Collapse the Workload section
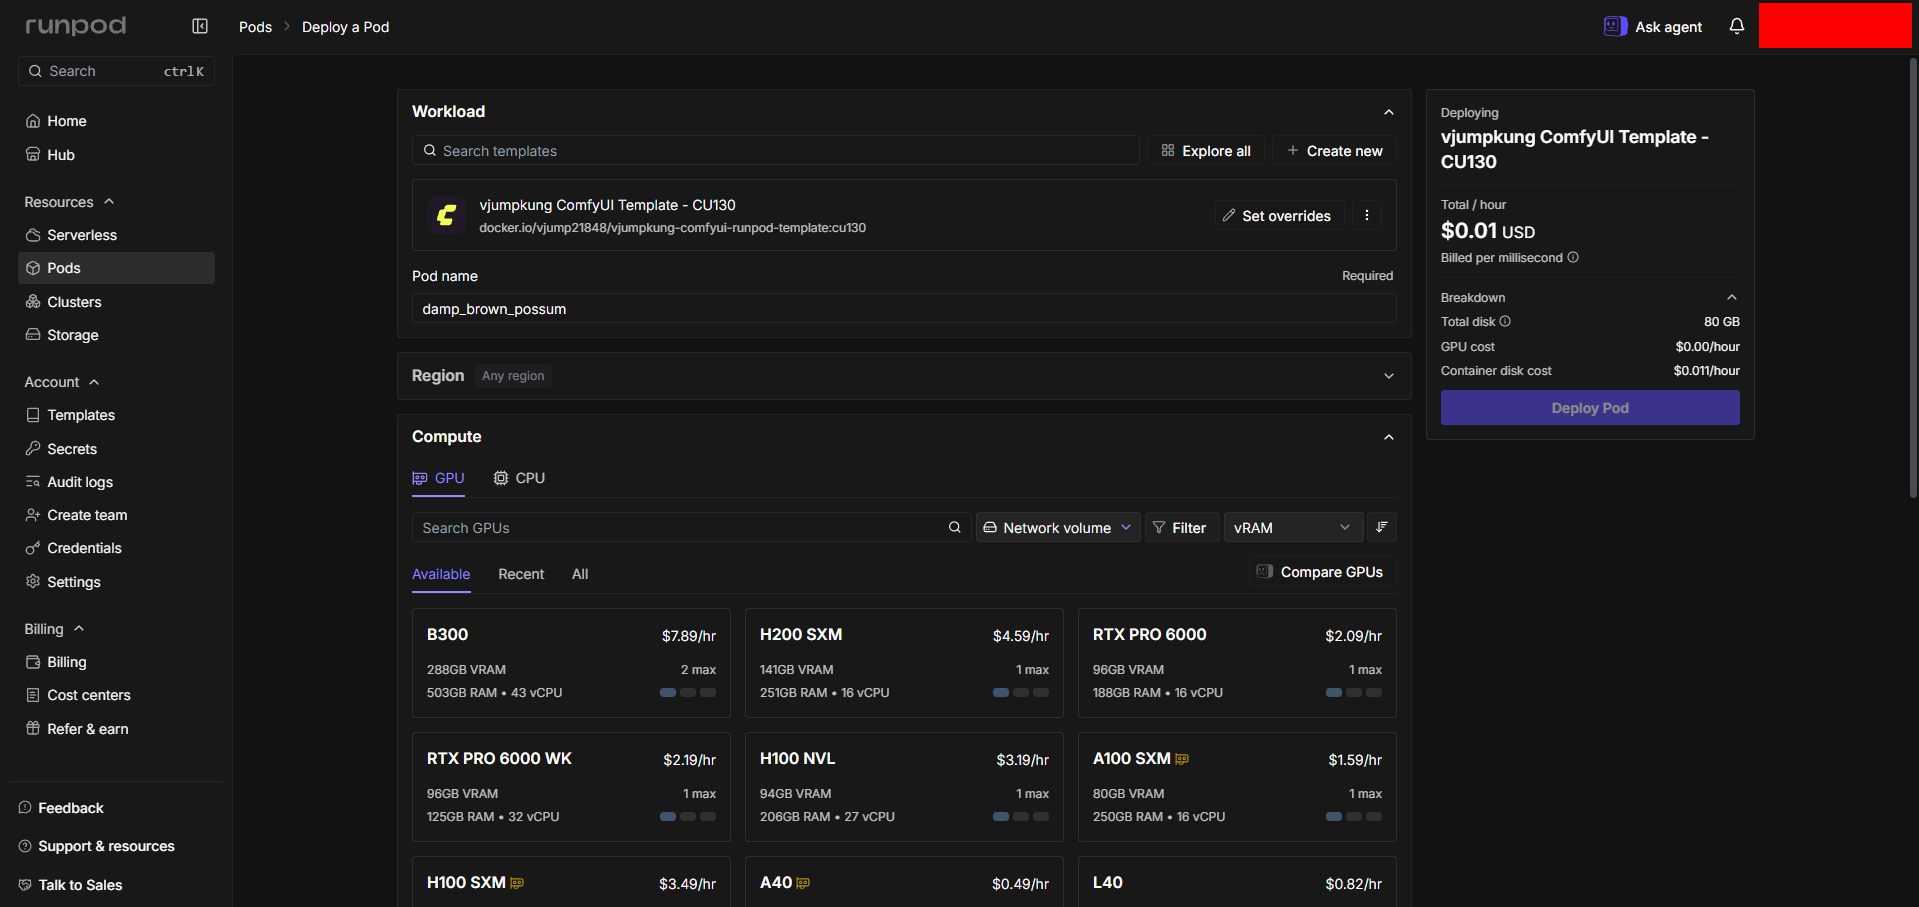 coord(1389,112)
